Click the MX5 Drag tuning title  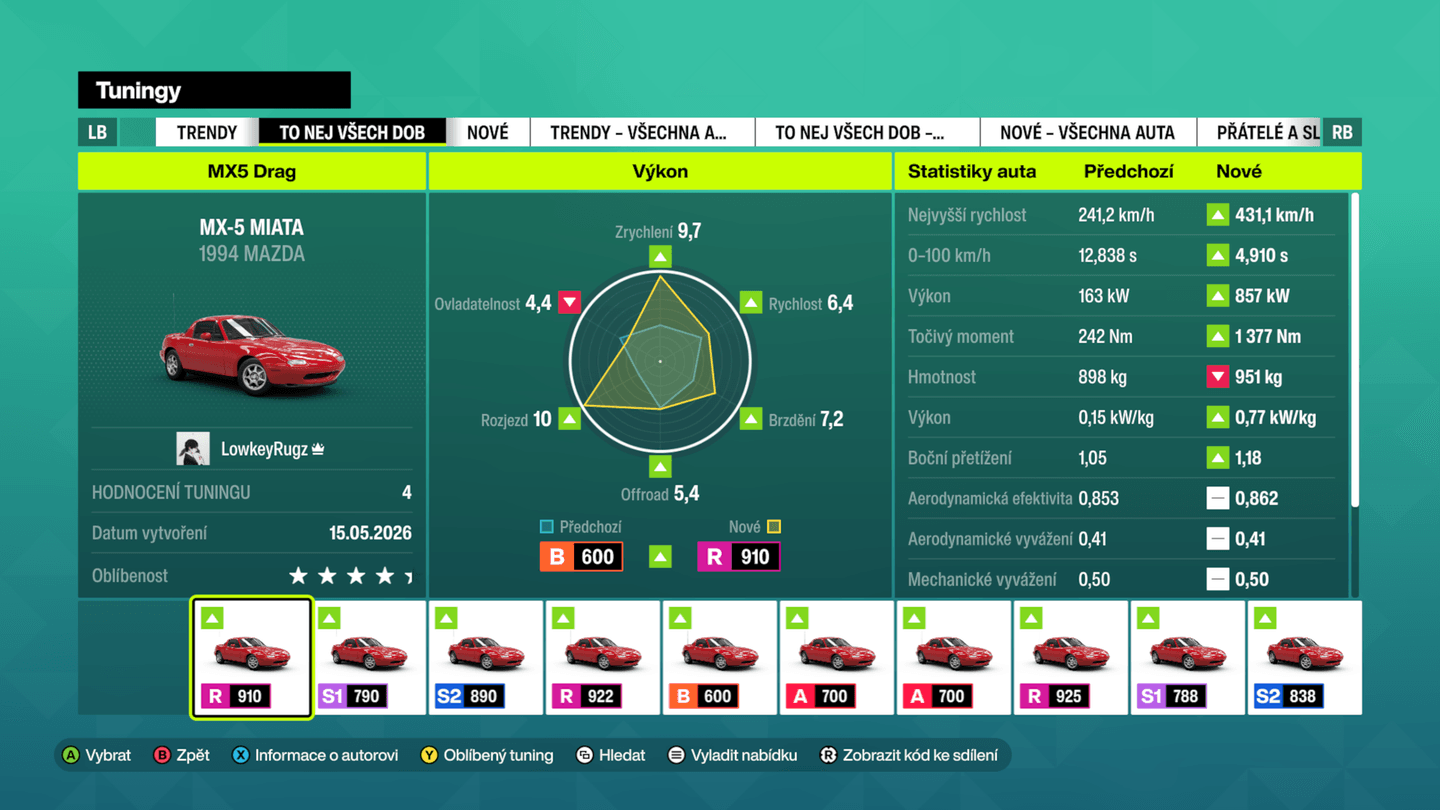(x=252, y=171)
